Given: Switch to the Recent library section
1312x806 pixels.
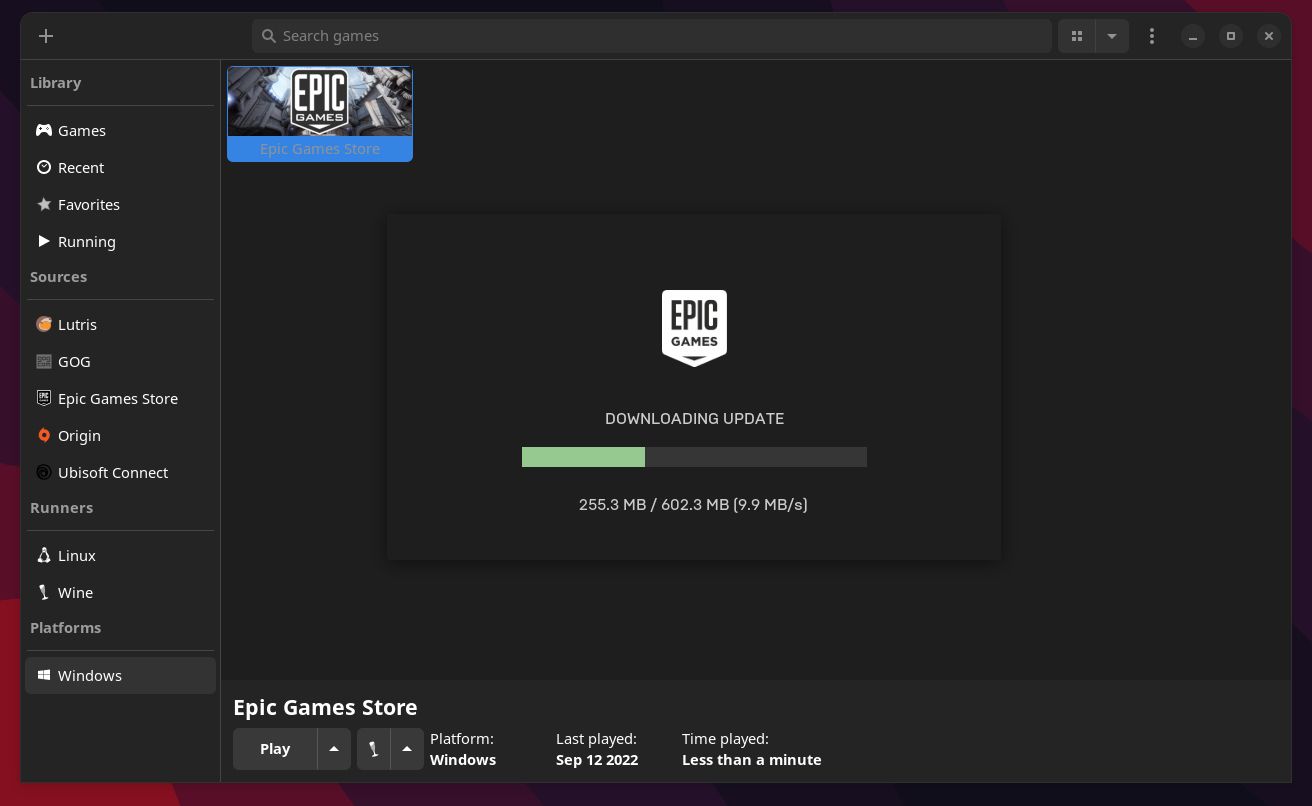Looking at the screenshot, I should [81, 167].
